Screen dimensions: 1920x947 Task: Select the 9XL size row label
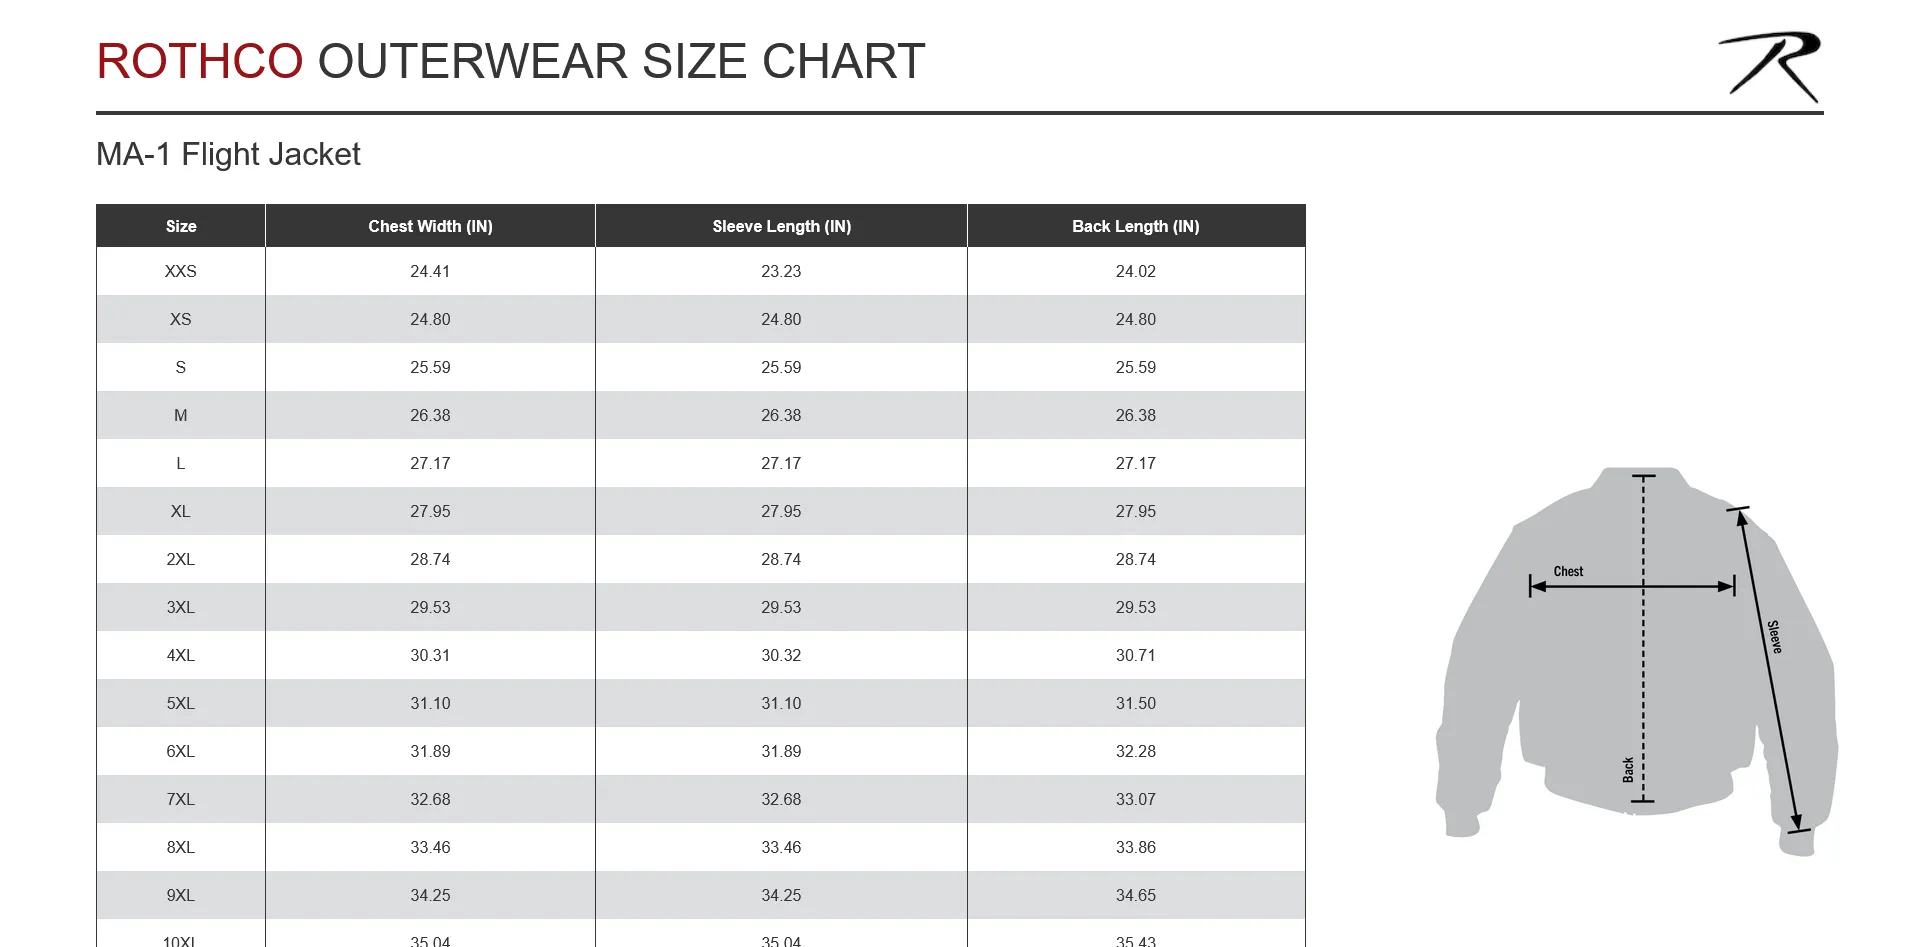click(x=181, y=895)
